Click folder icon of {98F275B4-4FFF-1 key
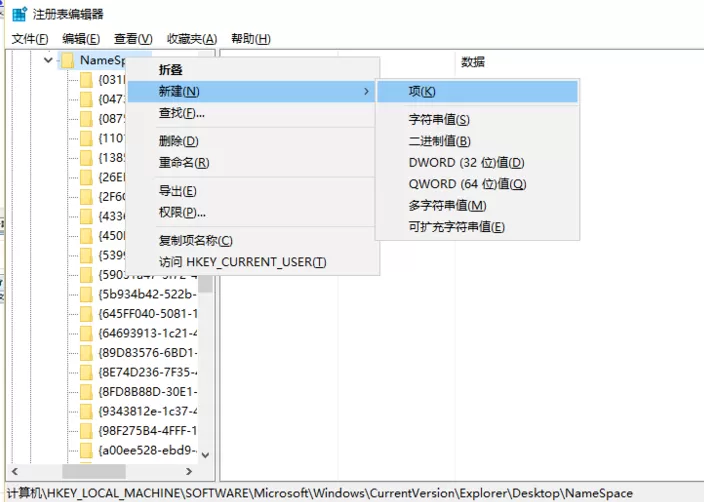Image resolution: width=704 pixels, height=502 pixels. tap(86, 431)
